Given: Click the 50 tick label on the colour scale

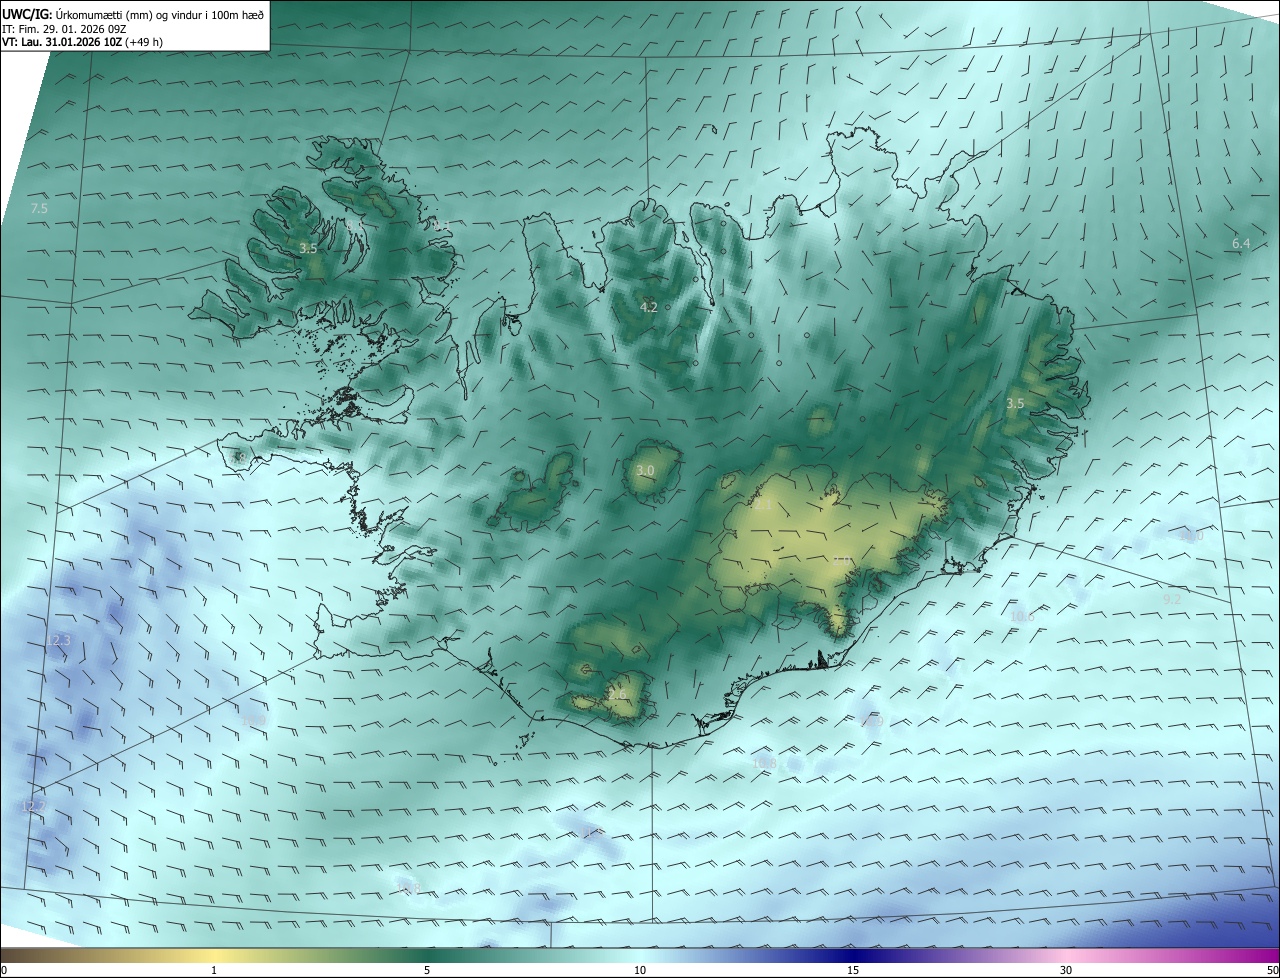Looking at the screenshot, I should point(1272,970).
